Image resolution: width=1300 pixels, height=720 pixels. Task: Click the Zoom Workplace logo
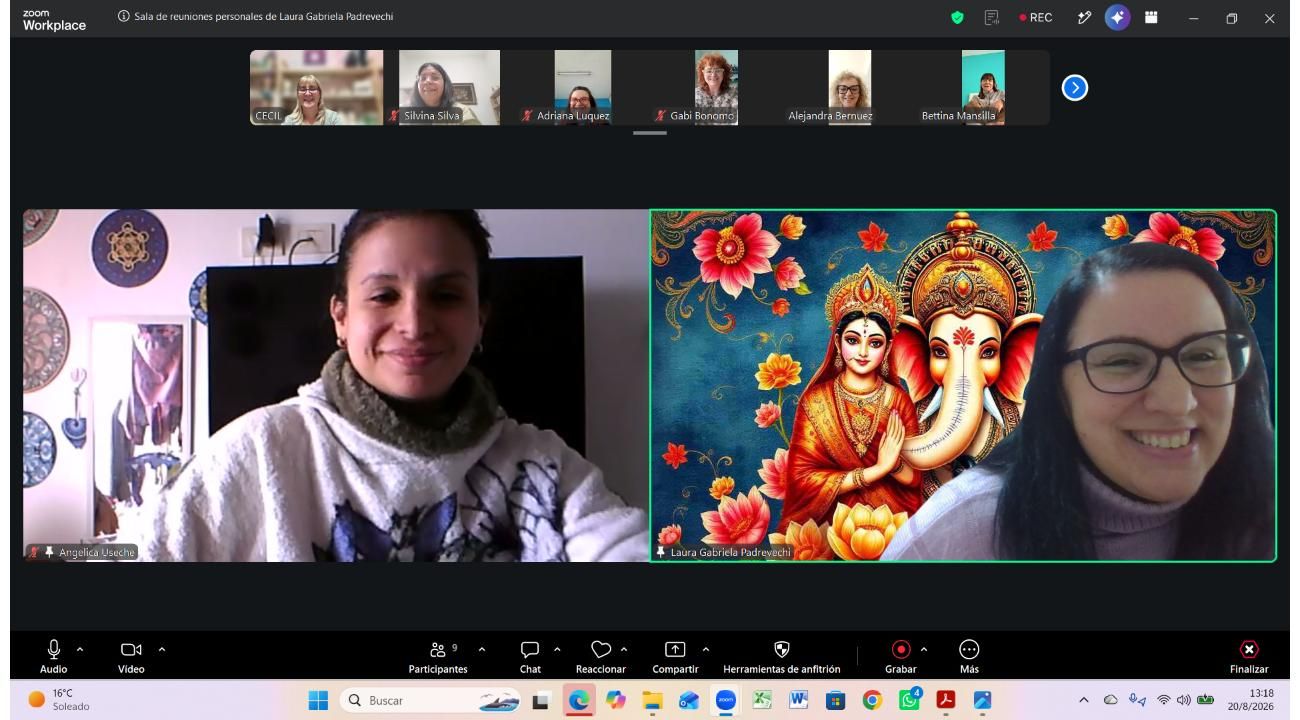[x=54, y=20]
